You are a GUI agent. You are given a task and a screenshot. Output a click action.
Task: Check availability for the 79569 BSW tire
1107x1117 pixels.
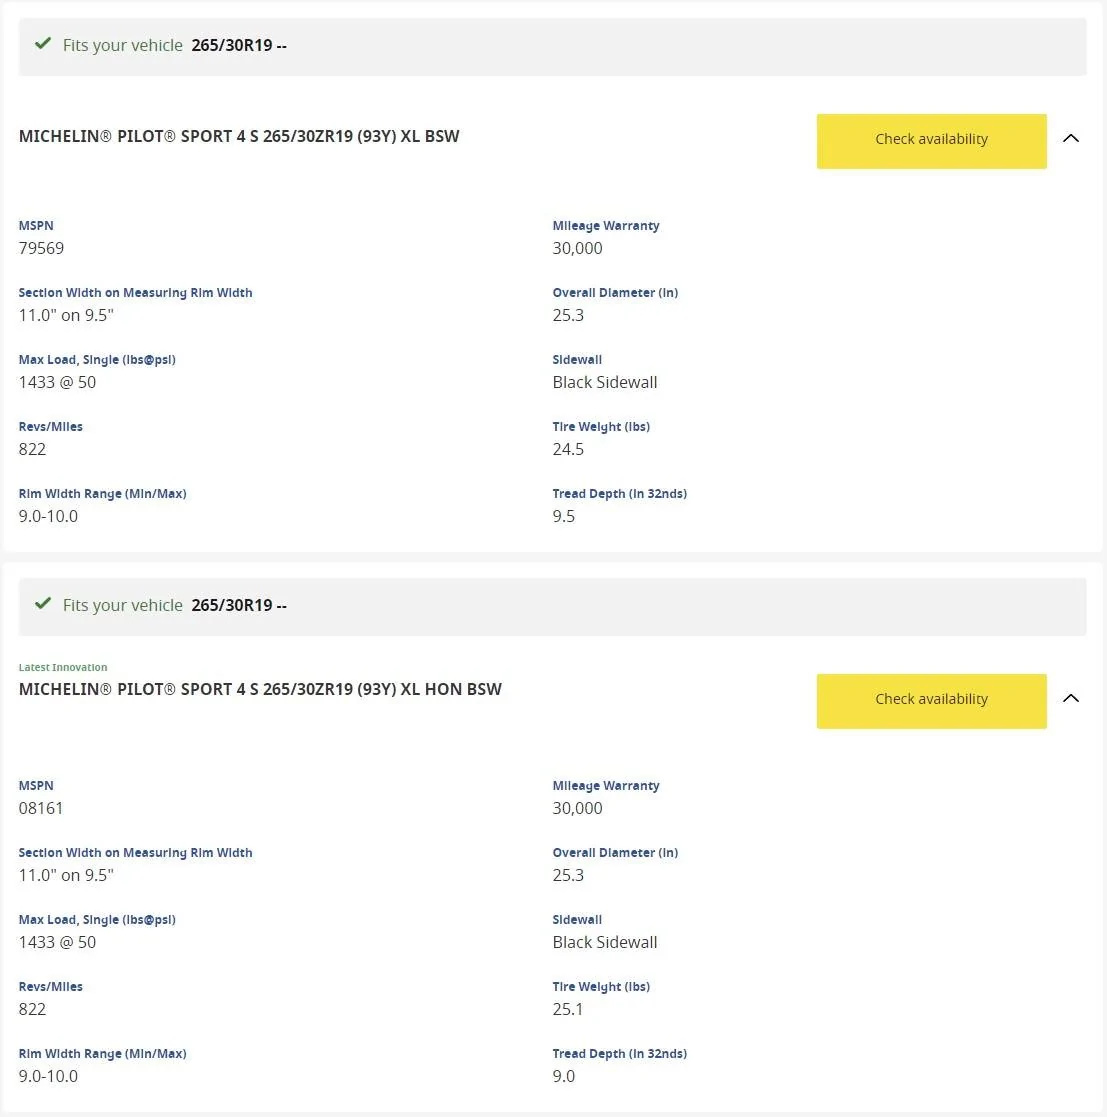tap(931, 140)
